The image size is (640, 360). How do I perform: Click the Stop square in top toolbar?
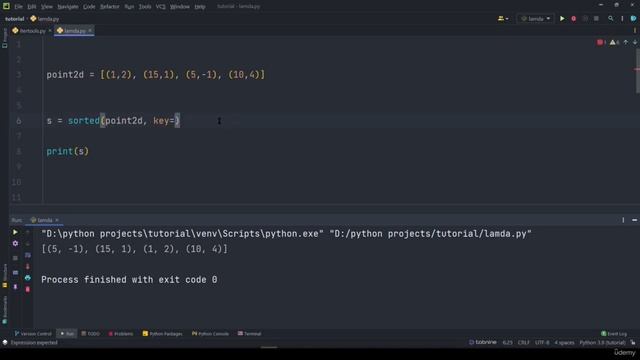click(x=596, y=18)
